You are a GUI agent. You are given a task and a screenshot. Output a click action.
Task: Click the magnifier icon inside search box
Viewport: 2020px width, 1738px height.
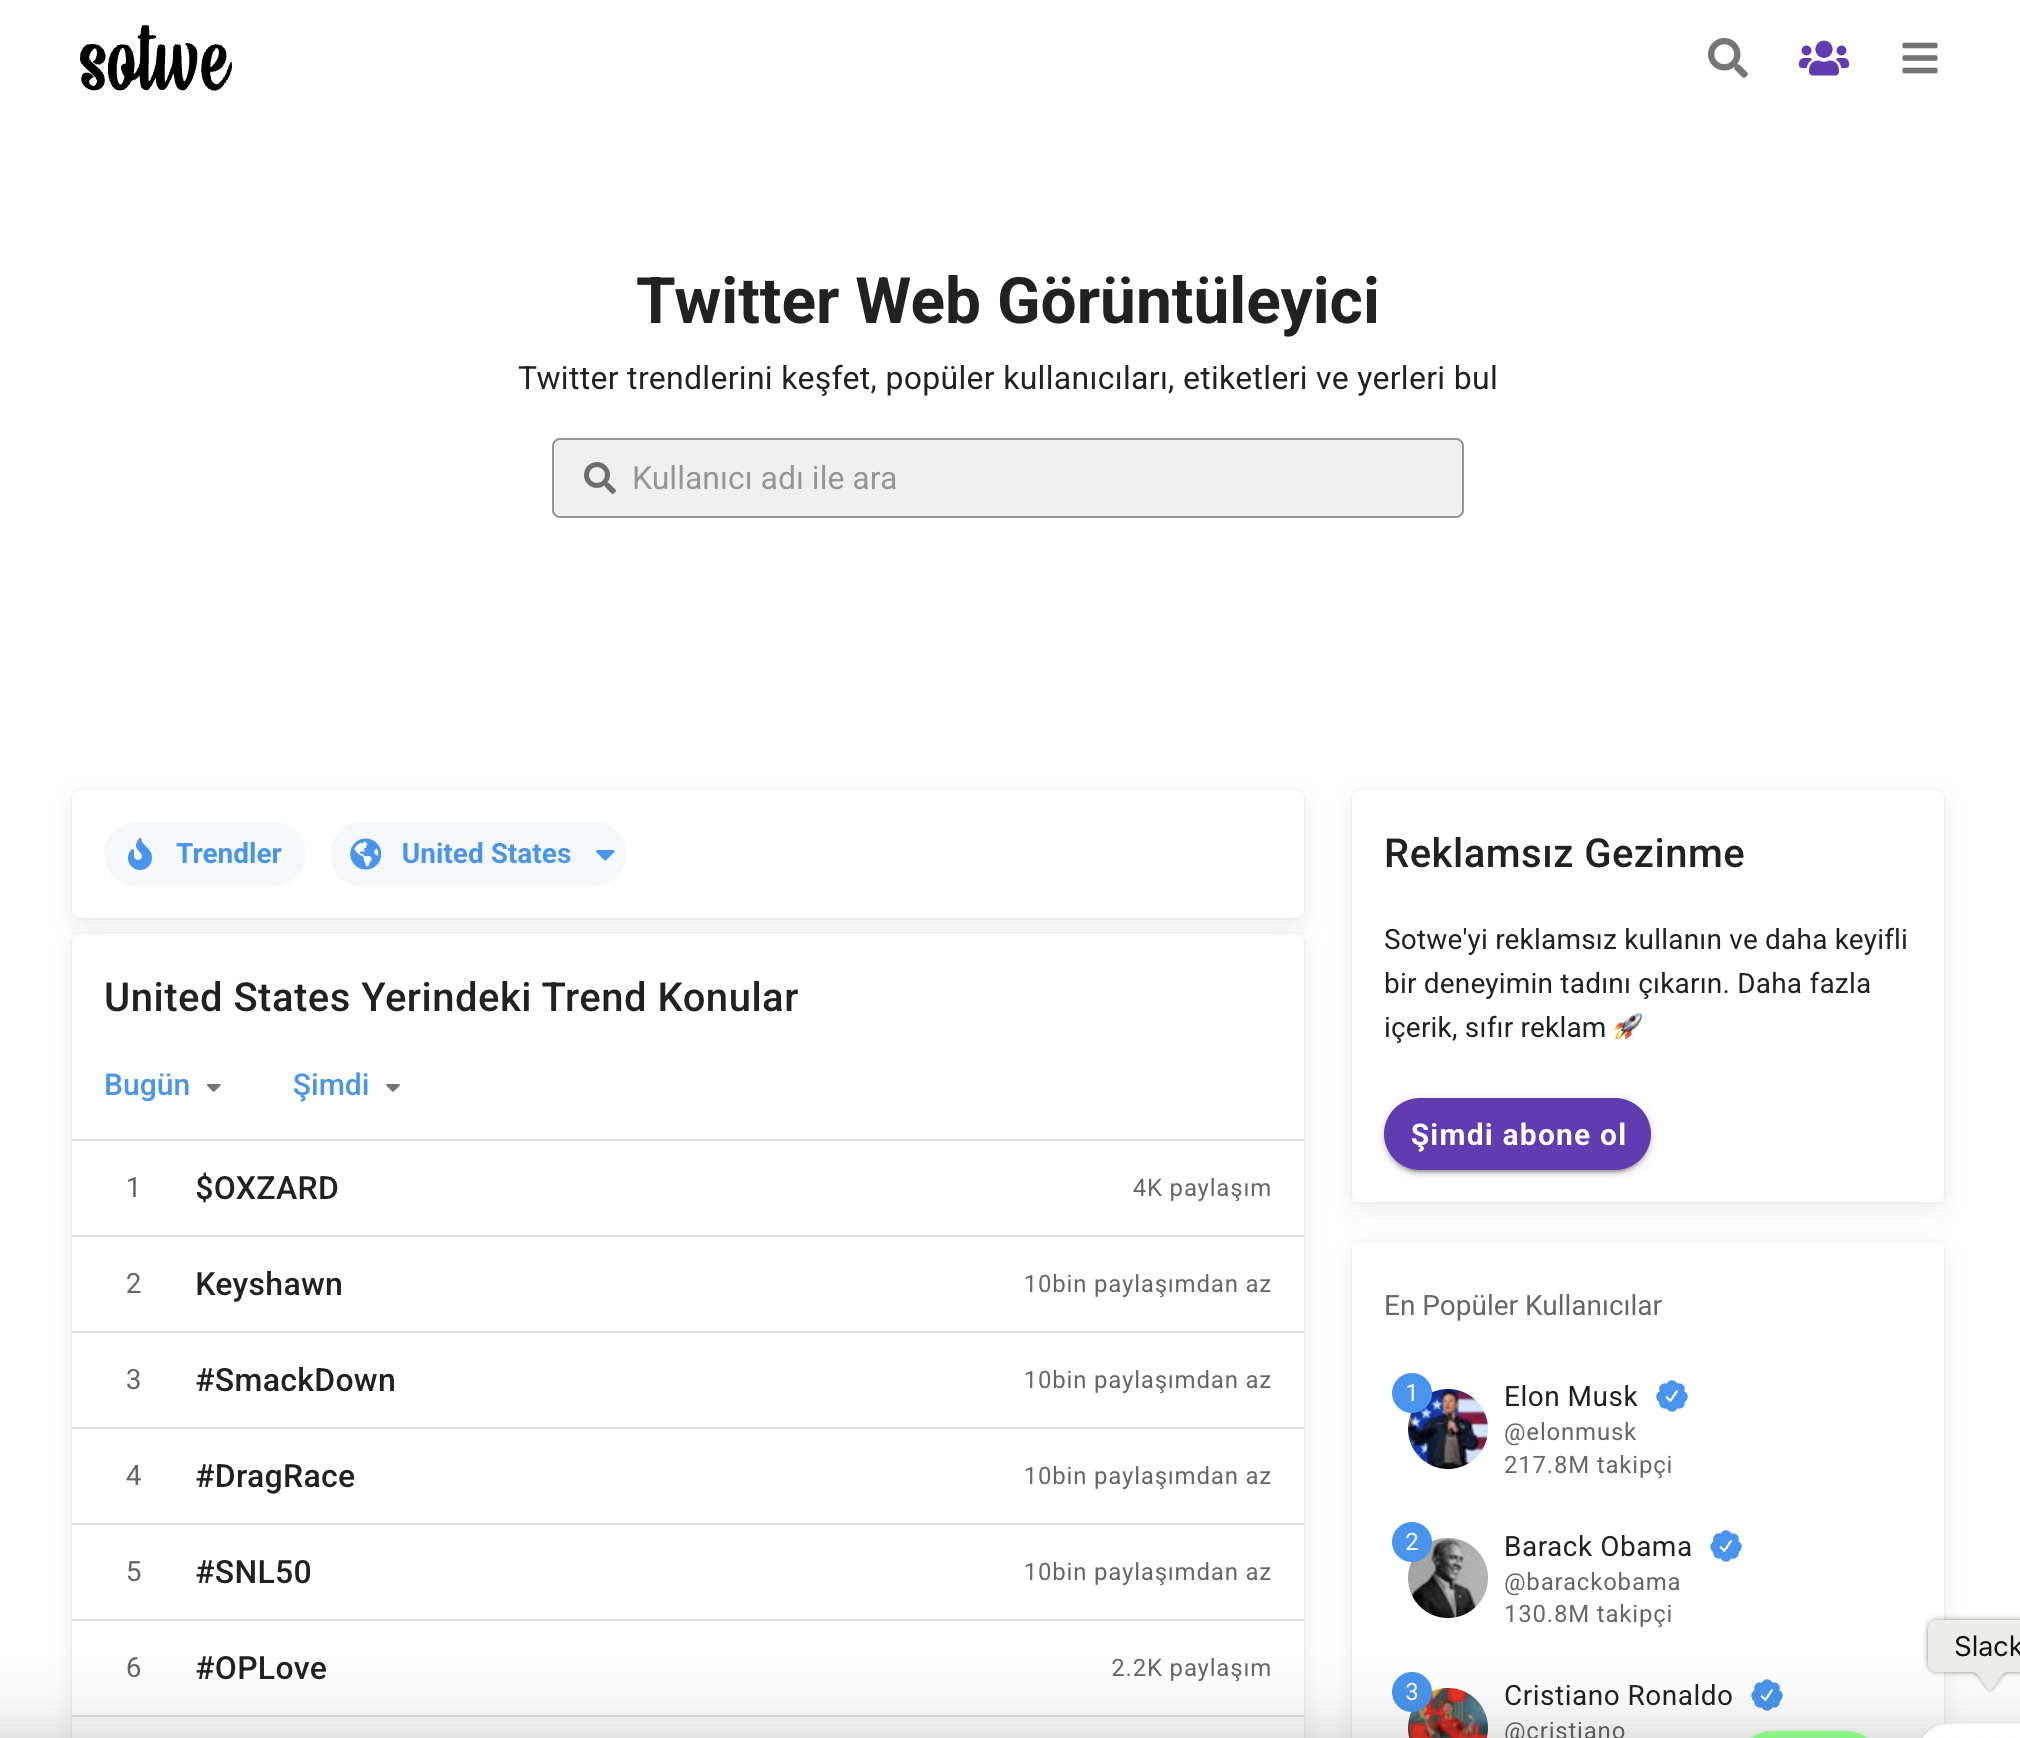[599, 478]
